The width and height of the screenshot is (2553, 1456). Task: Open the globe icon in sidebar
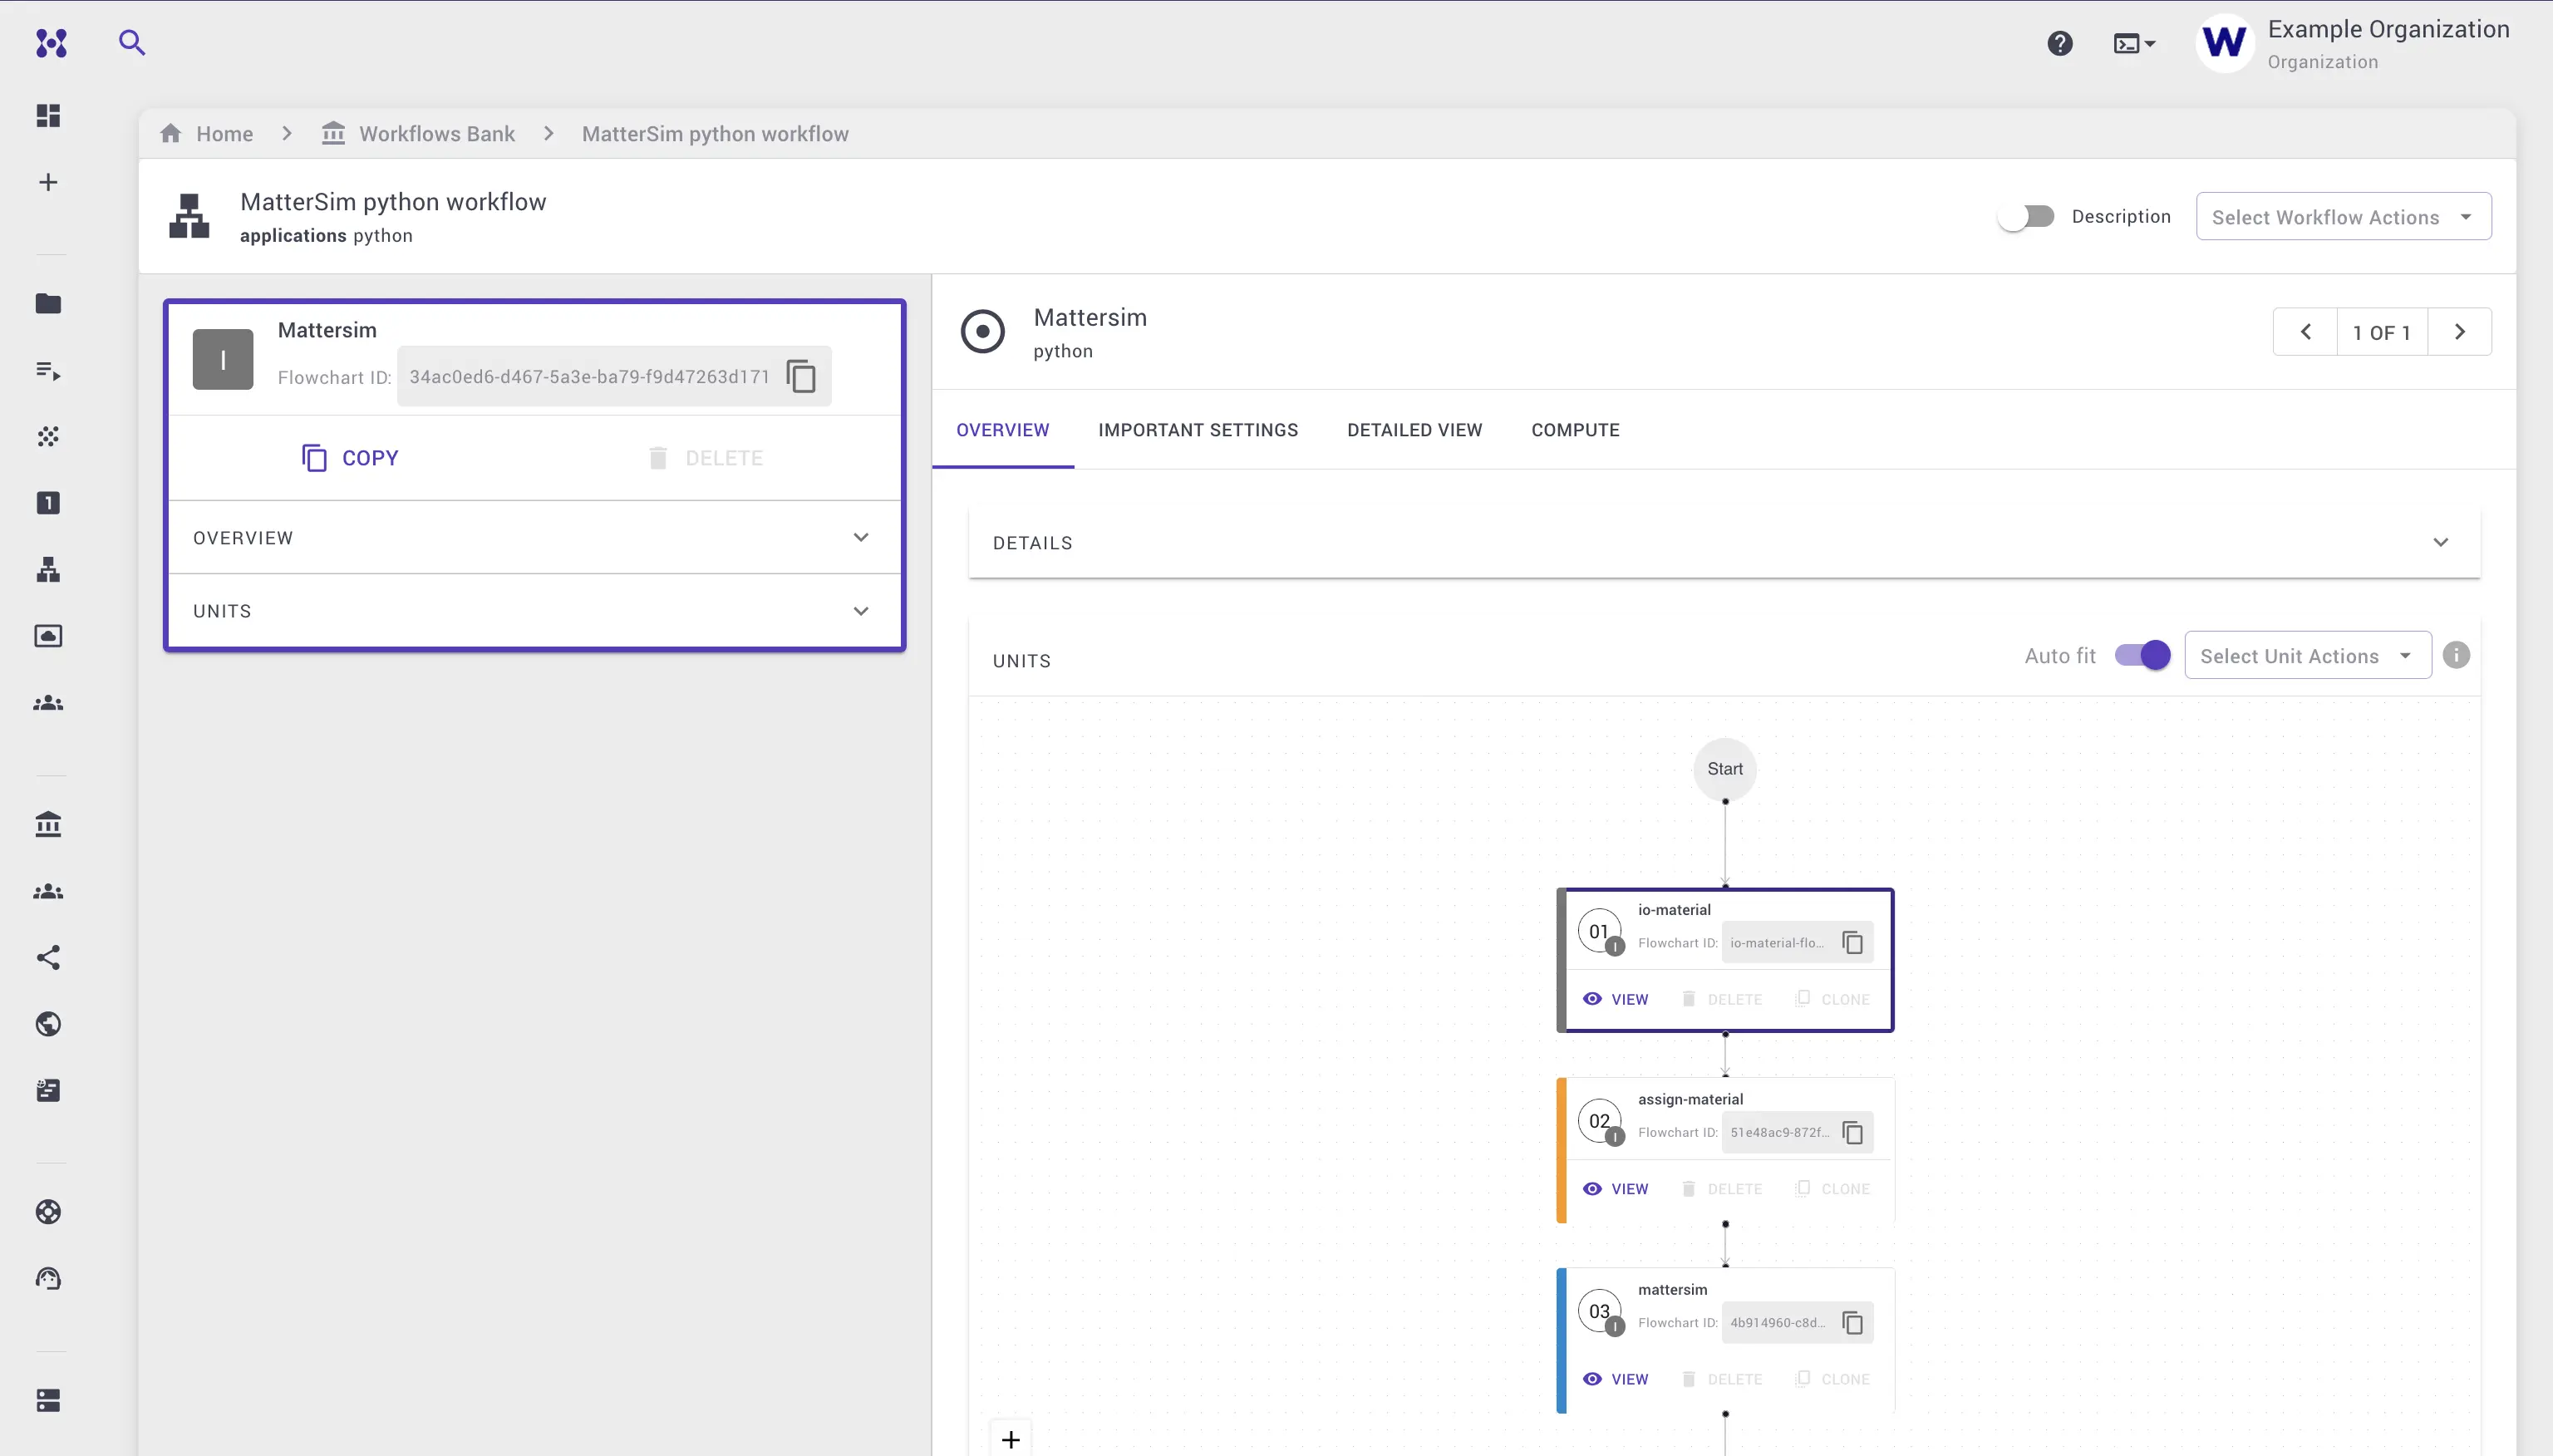pyautogui.click(x=48, y=1024)
